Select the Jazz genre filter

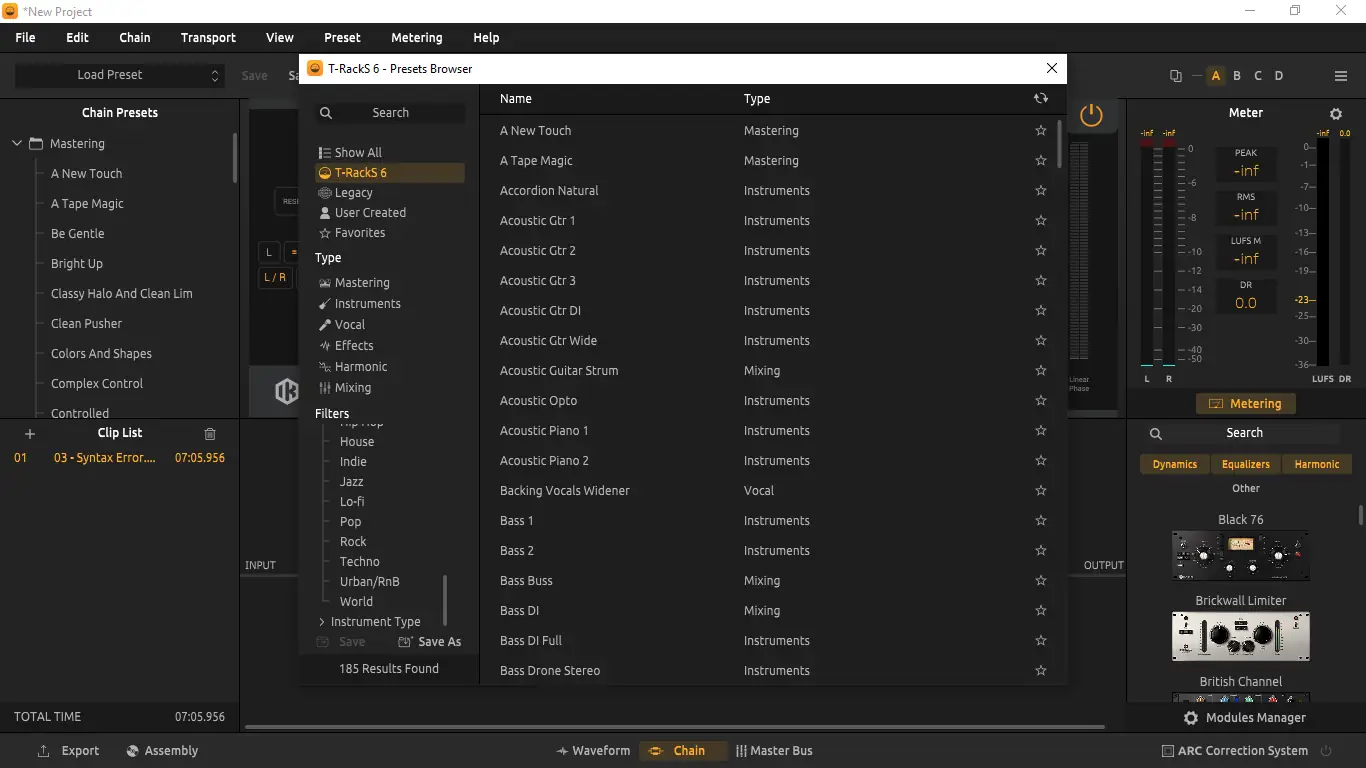tap(352, 482)
